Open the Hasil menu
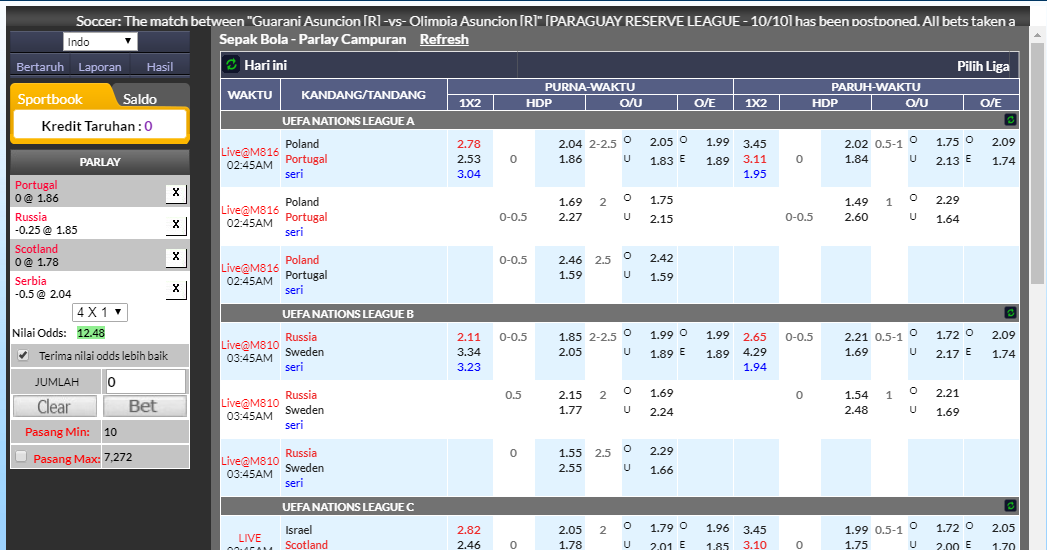The height and width of the screenshot is (550, 1047). coord(160,67)
